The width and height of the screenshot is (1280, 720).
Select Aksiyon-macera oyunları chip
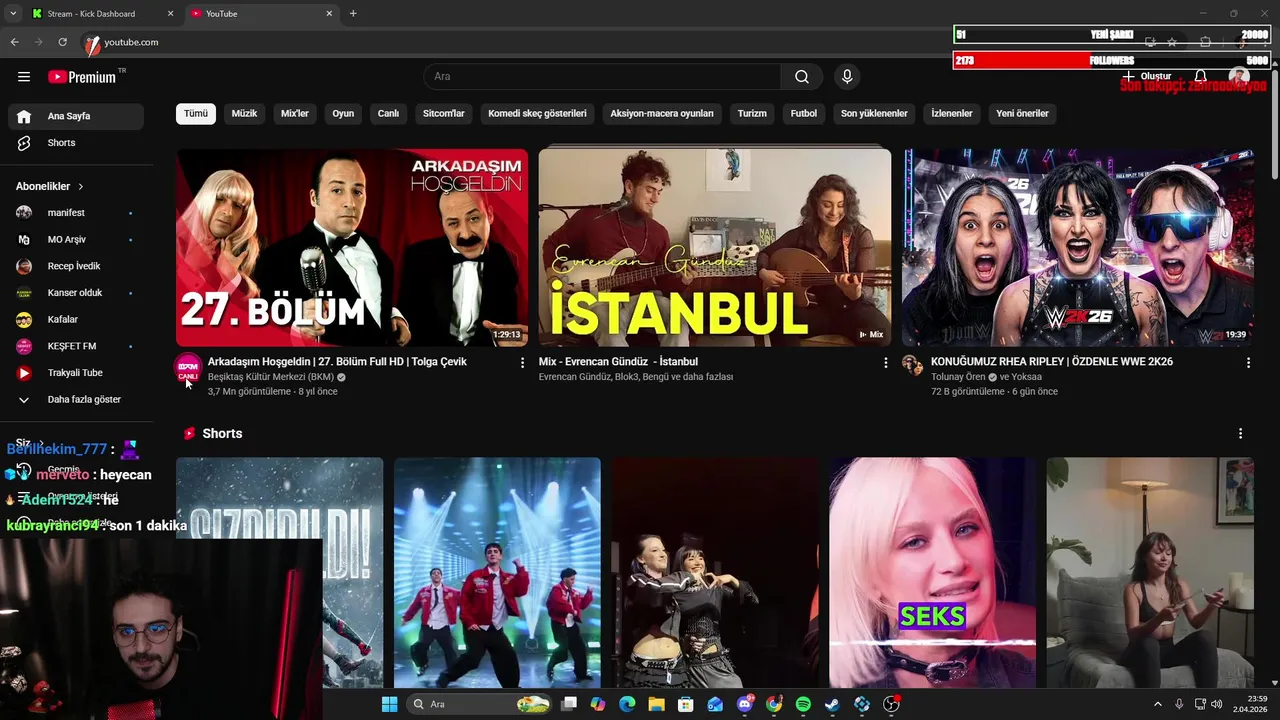pyautogui.click(x=662, y=114)
